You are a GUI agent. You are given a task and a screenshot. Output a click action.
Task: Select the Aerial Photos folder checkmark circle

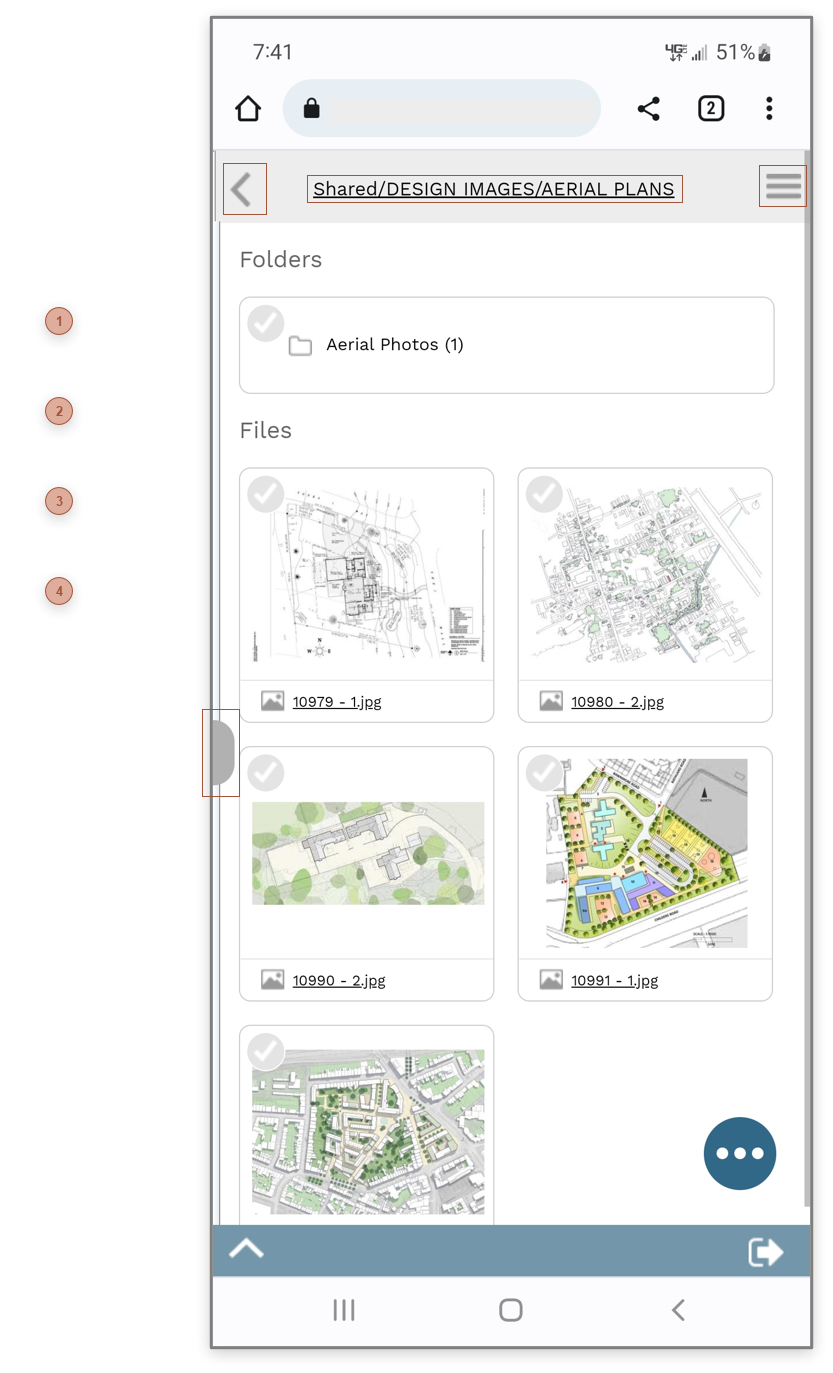point(265,323)
